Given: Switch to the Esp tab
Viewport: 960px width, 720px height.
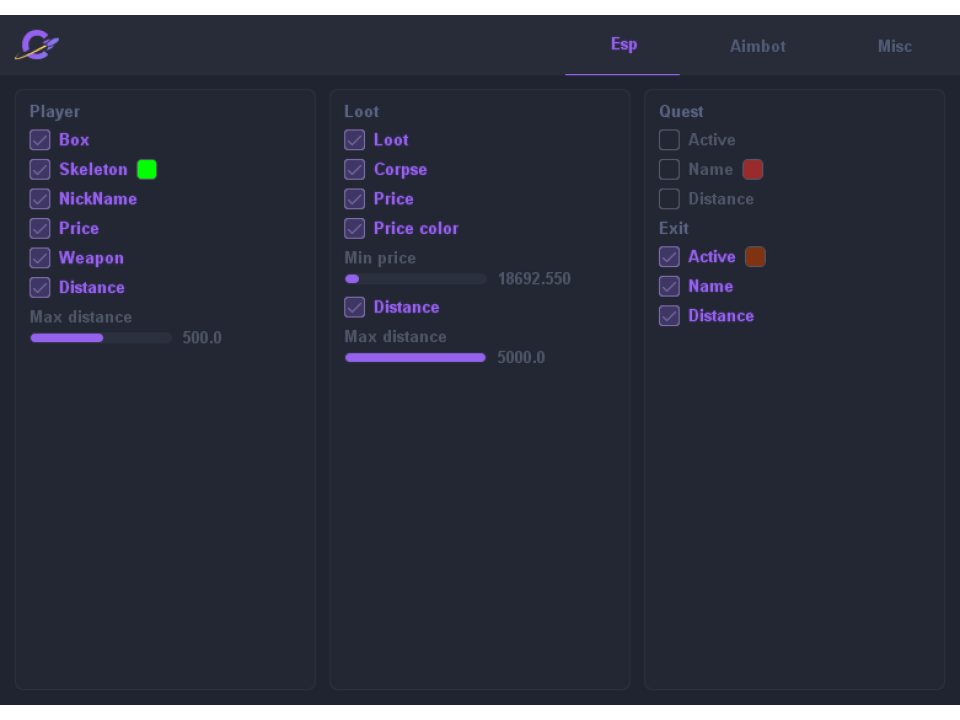Looking at the screenshot, I should point(623,45).
